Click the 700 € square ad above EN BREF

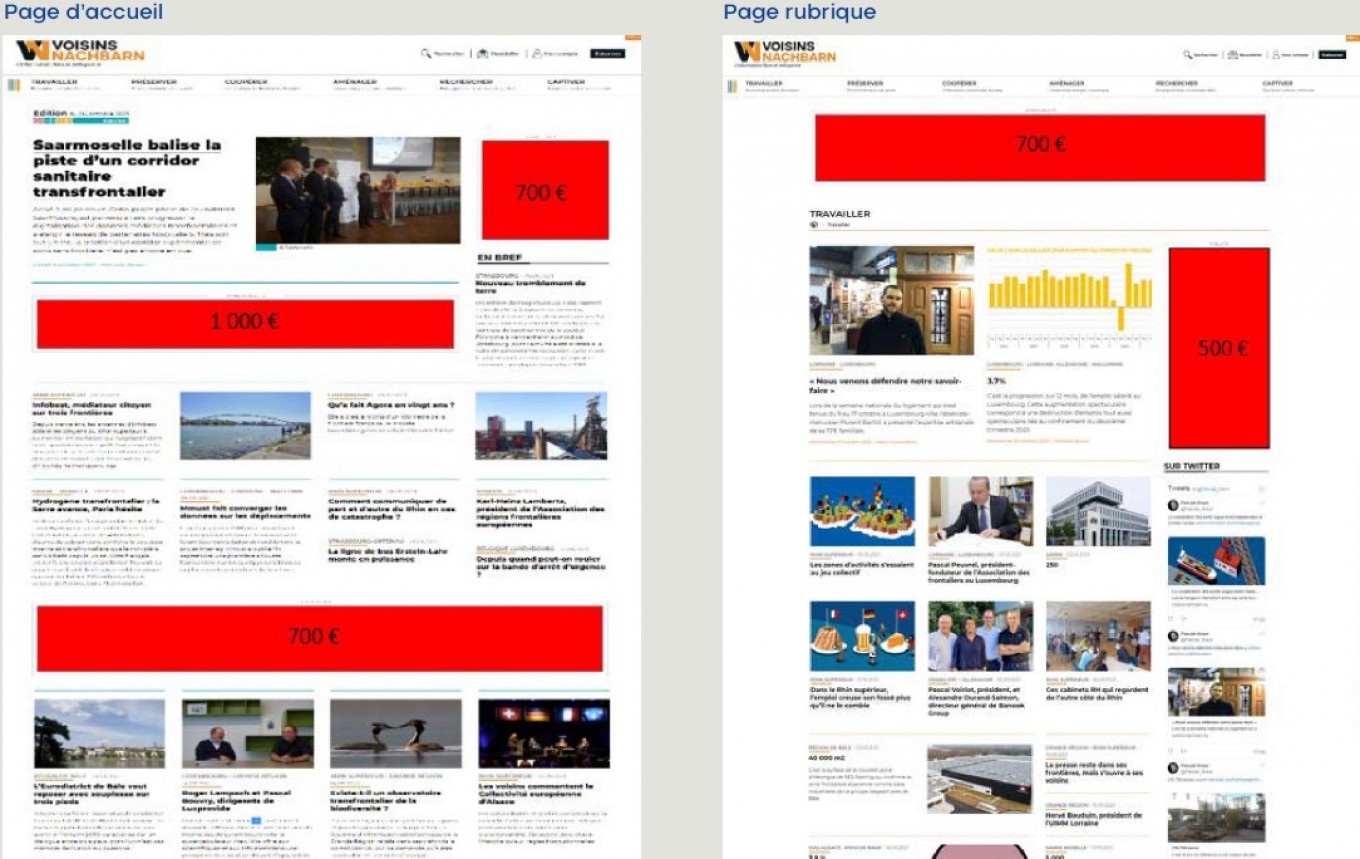(545, 190)
